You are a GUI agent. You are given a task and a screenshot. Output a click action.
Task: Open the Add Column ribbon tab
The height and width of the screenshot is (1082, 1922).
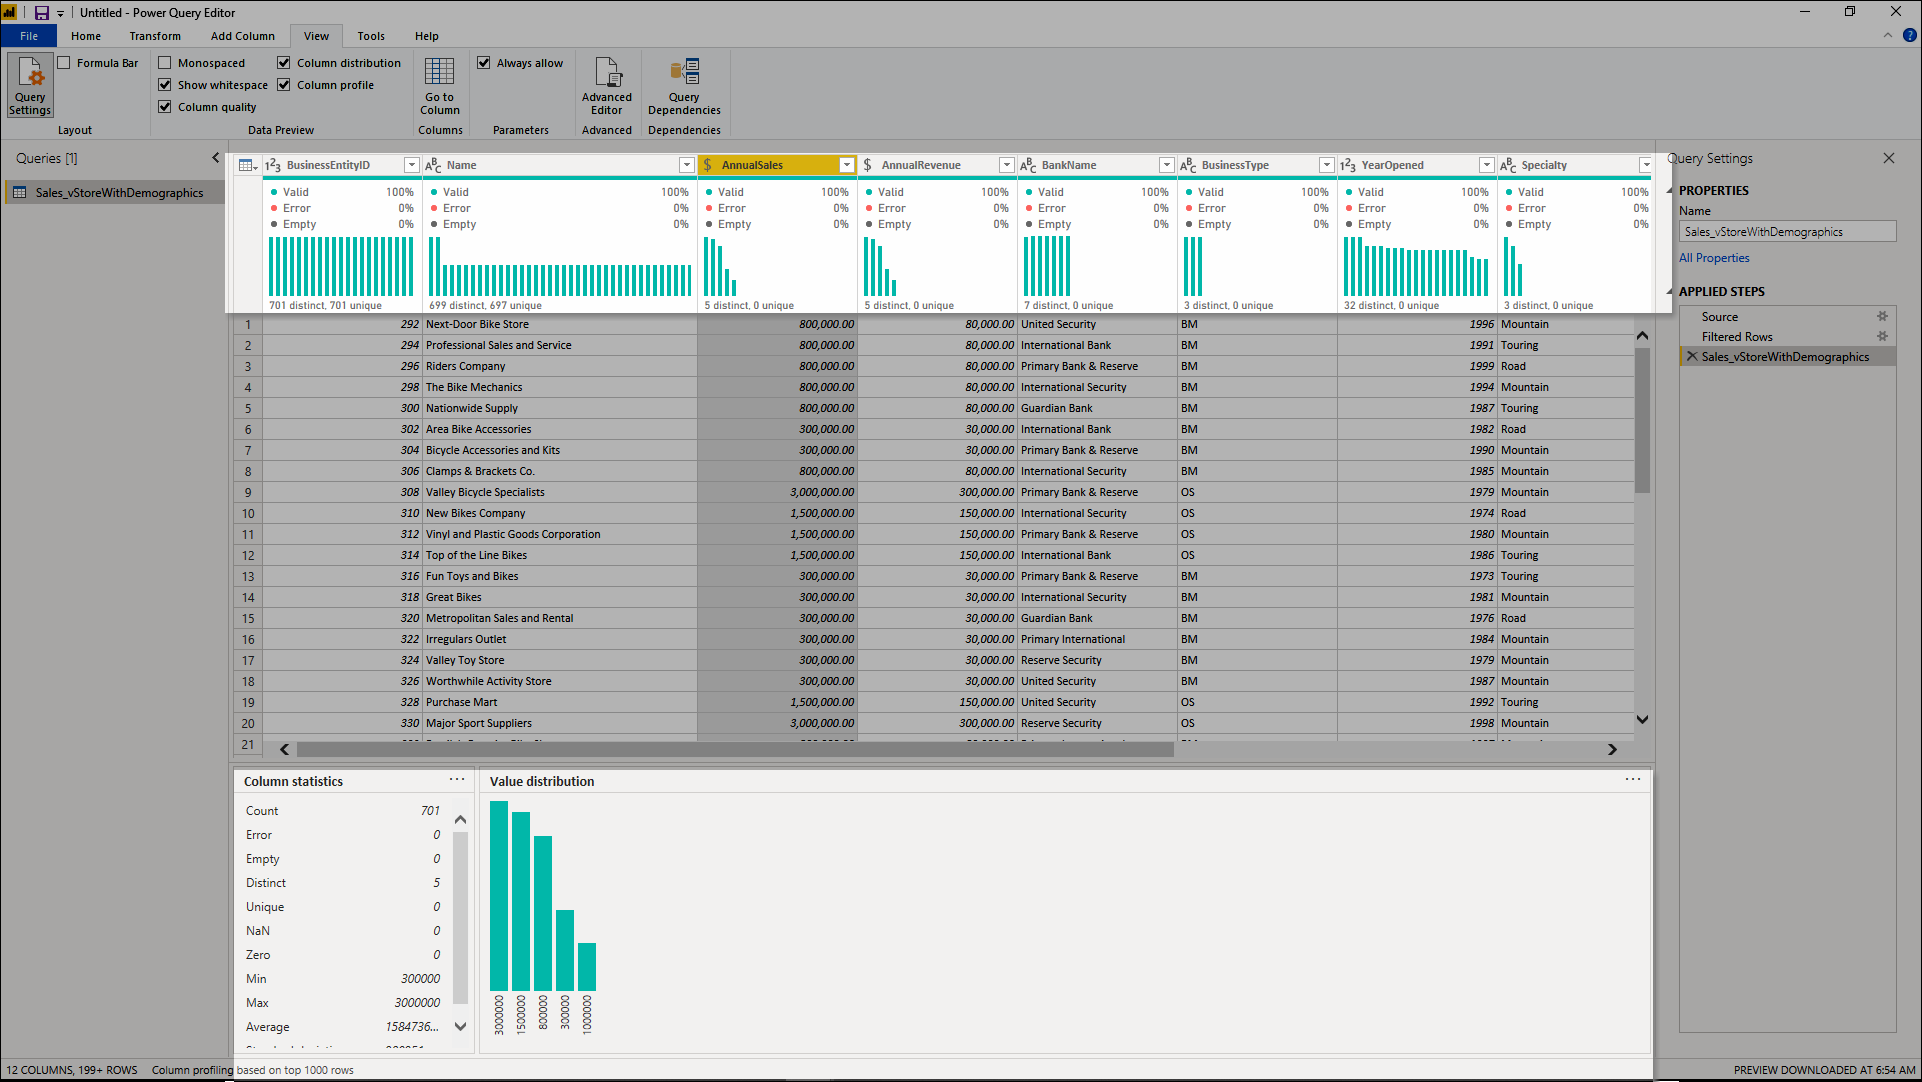pyautogui.click(x=244, y=36)
